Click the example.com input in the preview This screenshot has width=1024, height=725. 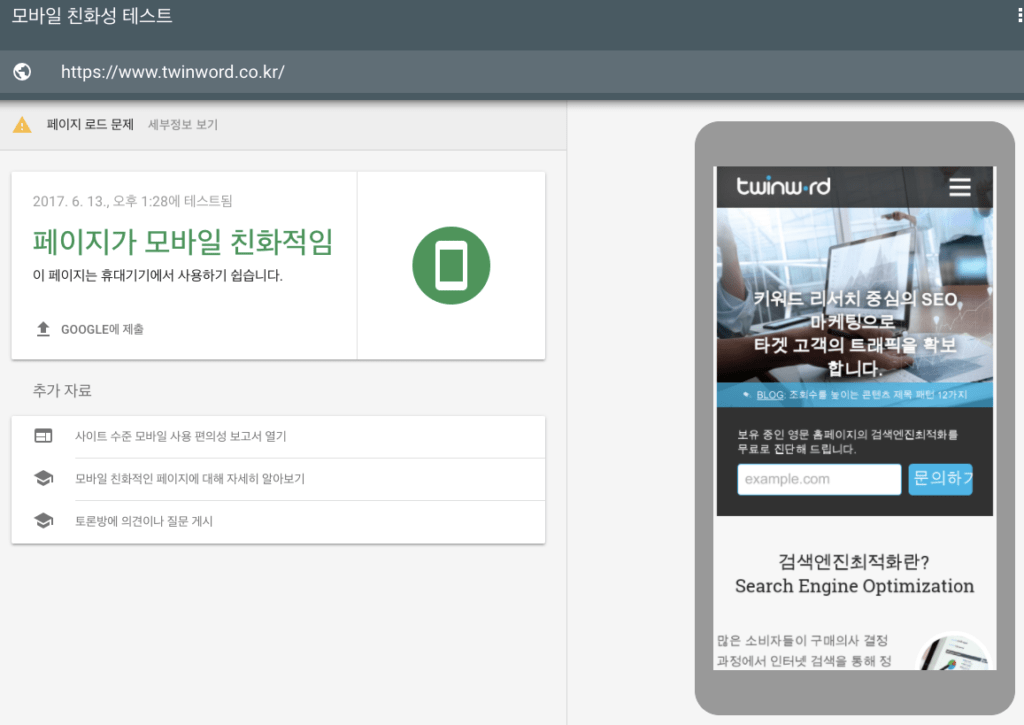click(819, 479)
